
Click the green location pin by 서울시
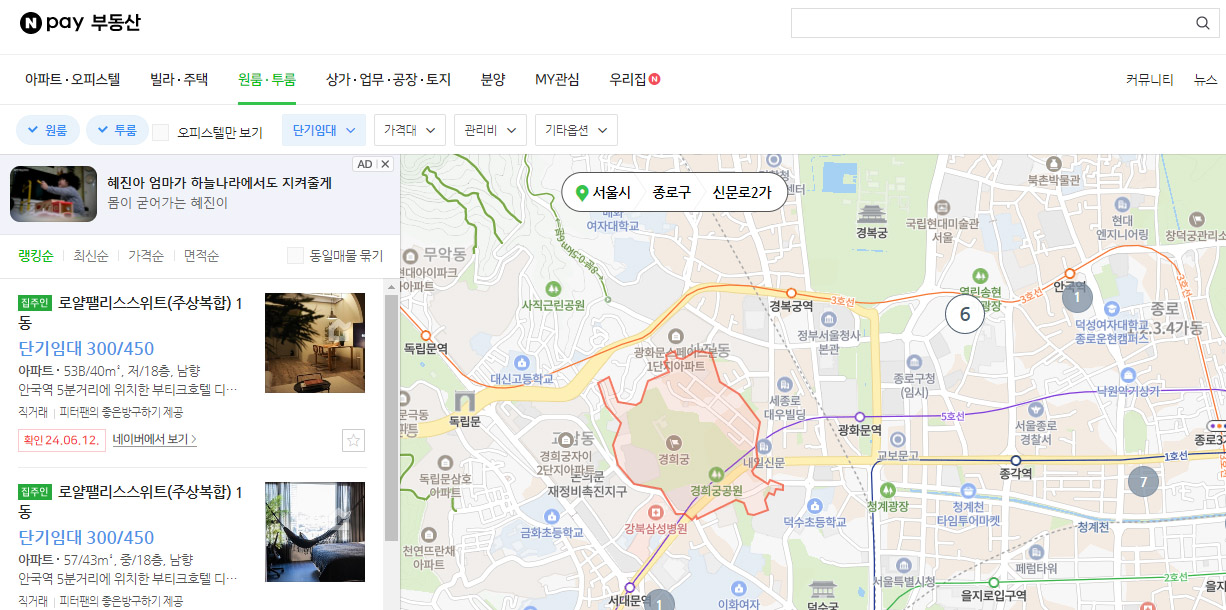pos(582,192)
